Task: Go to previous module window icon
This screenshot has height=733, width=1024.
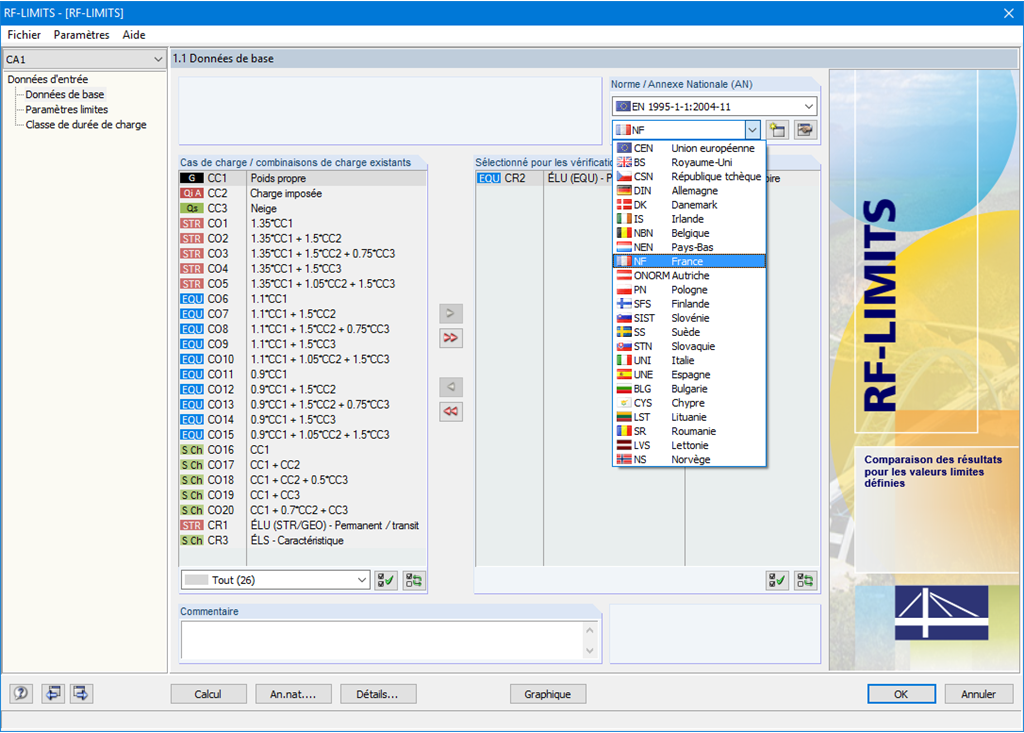Action: [x=52, y=693]
